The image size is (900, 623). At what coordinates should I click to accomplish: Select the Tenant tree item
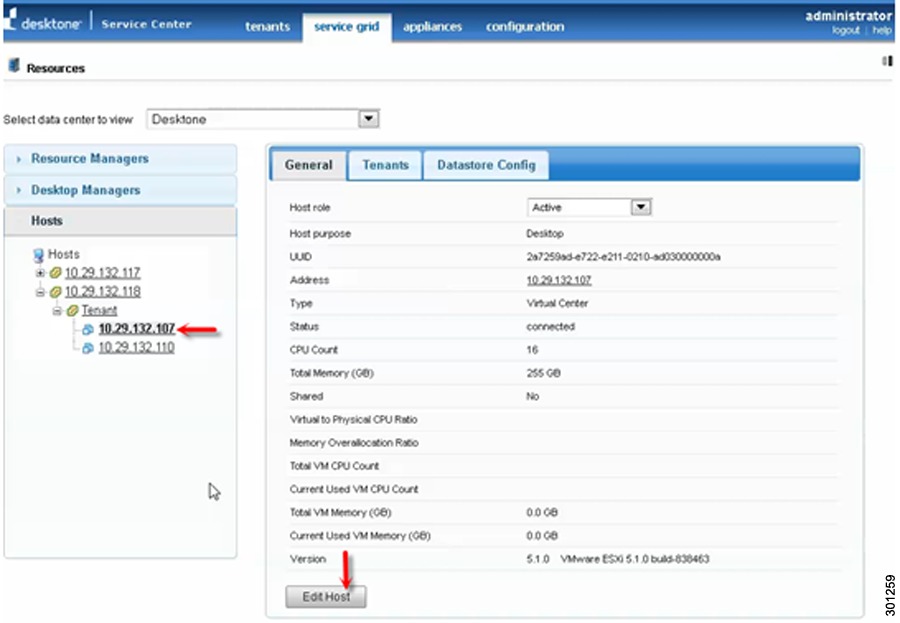[x=99, y=311]
